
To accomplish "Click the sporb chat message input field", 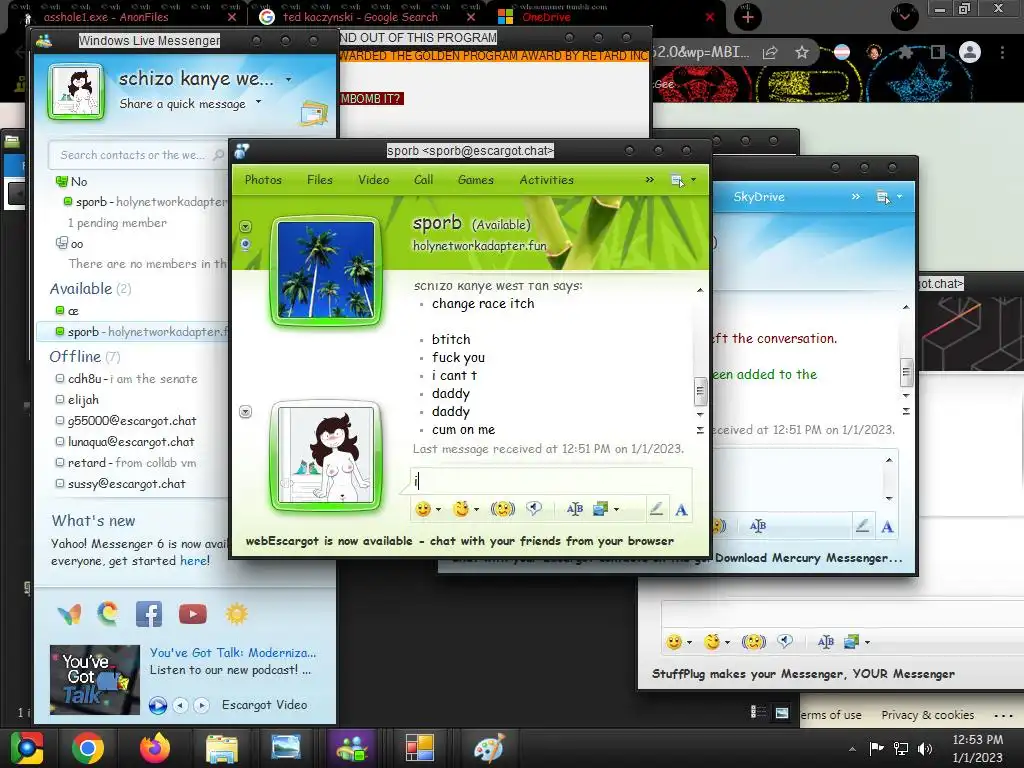I will point(551,481).
